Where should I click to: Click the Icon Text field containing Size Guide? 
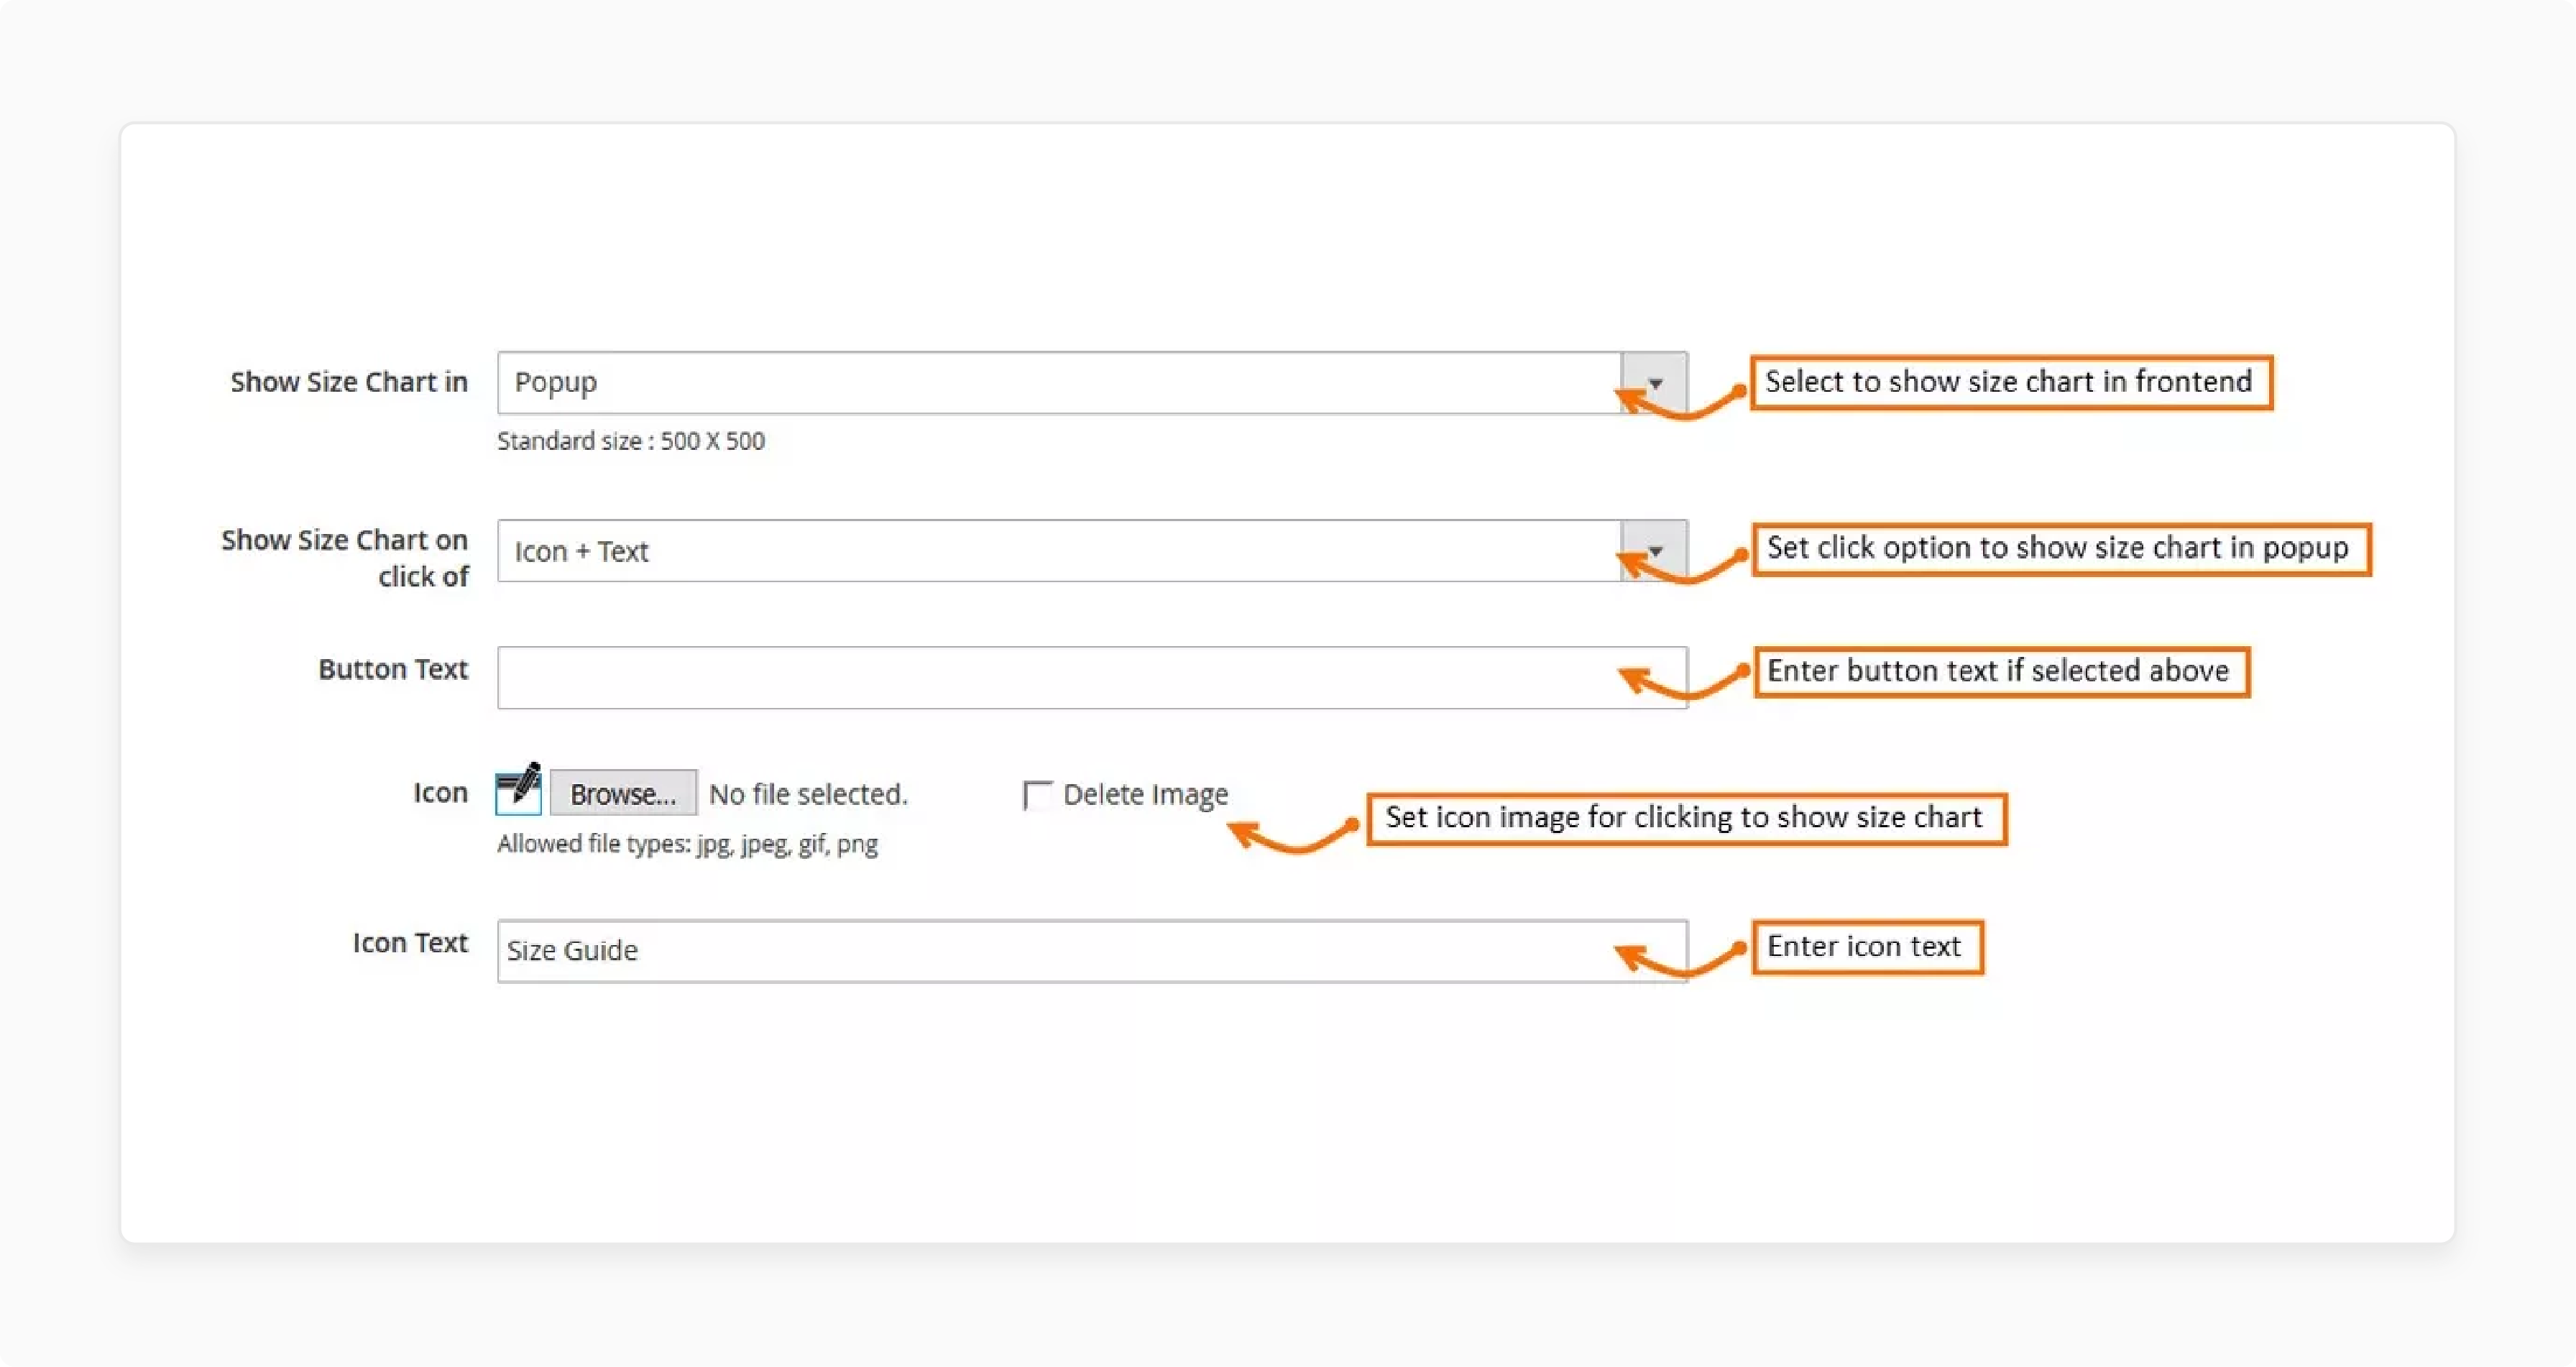(x=1092, y=951)
